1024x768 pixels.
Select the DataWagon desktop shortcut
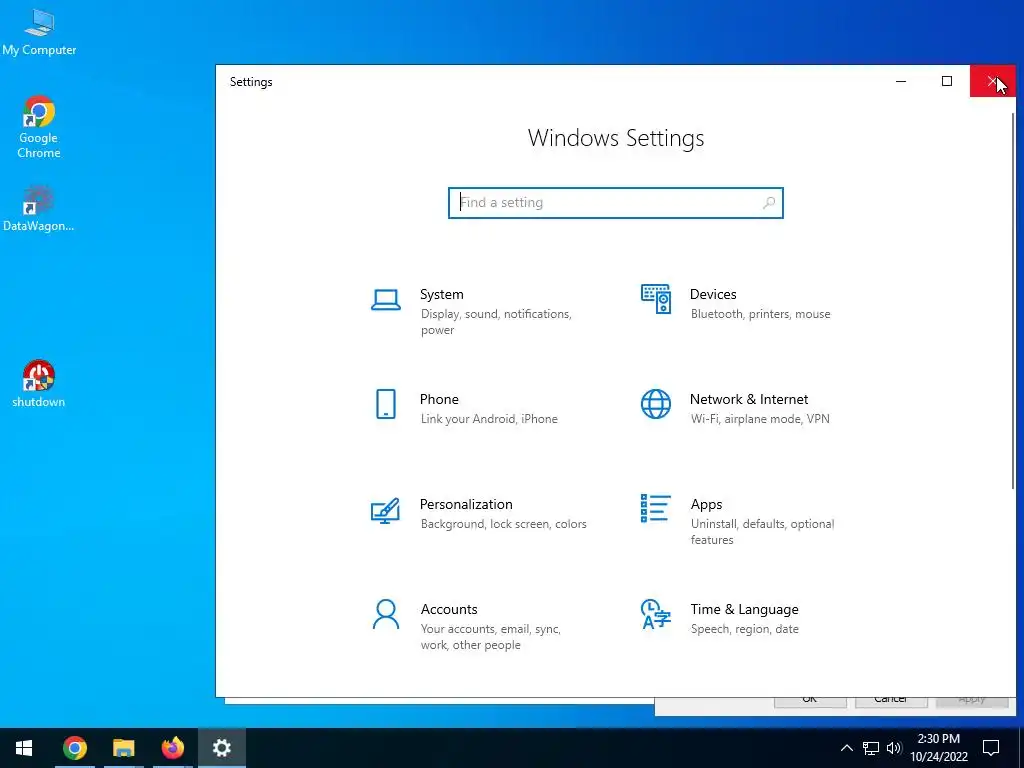(38, 209)
